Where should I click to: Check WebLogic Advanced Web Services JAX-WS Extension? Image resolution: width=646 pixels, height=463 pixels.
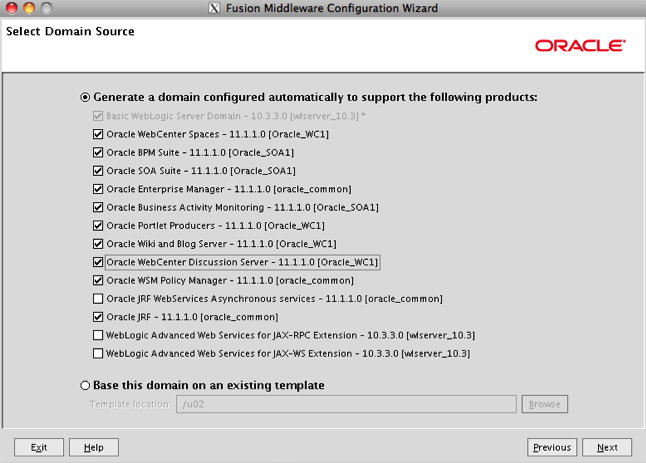click(x=98, y=353)
